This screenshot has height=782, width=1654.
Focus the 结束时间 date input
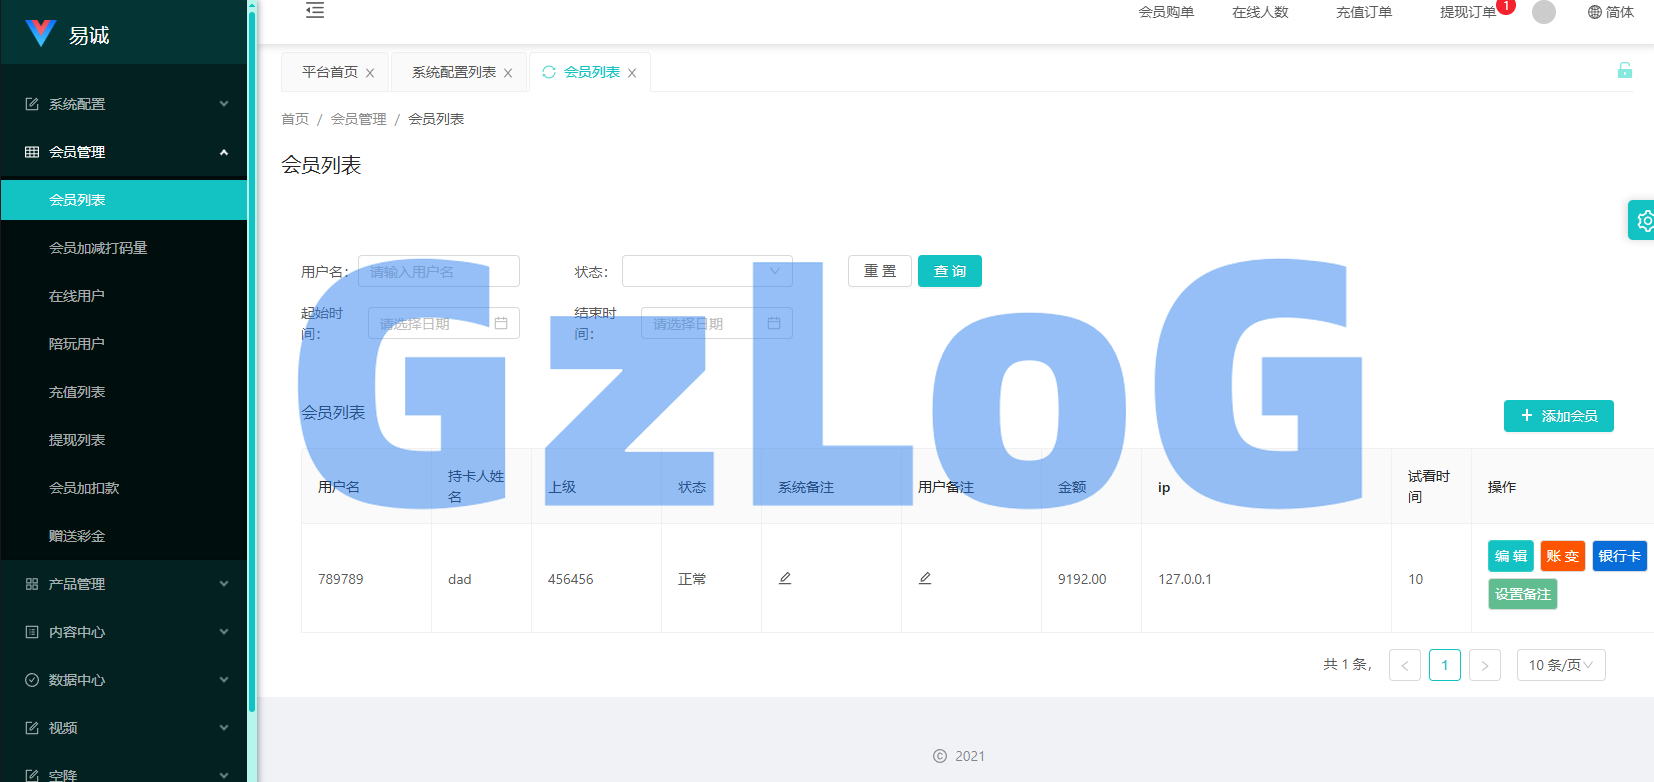coord(717,323)
